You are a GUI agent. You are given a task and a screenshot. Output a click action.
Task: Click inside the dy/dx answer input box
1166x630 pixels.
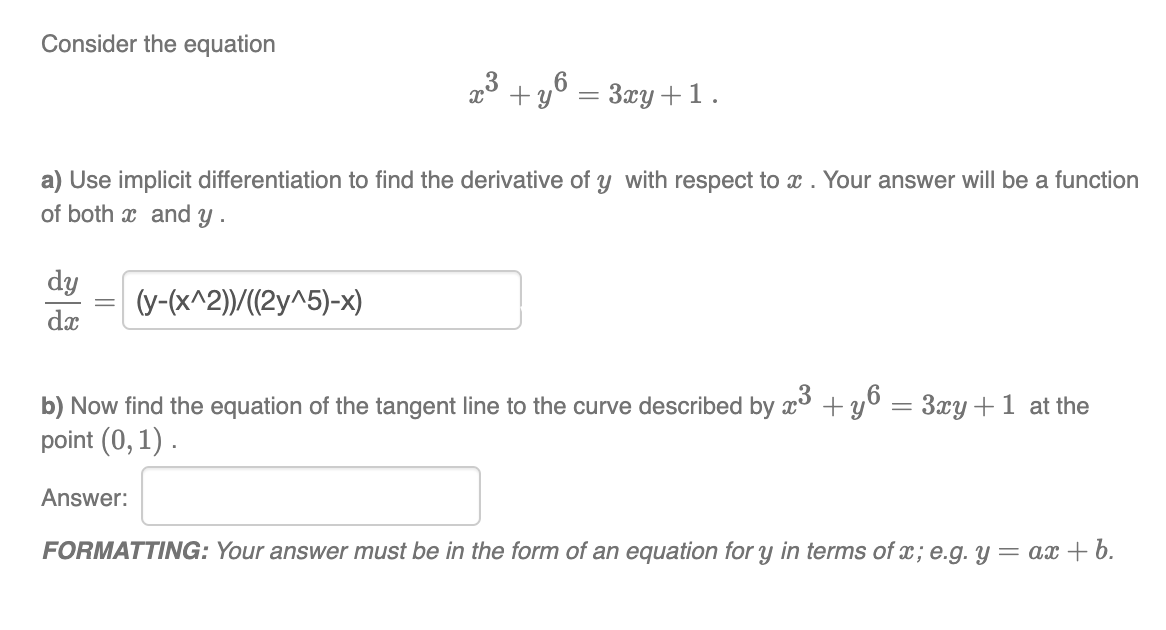pyautogui.click(x=320, y=300)
